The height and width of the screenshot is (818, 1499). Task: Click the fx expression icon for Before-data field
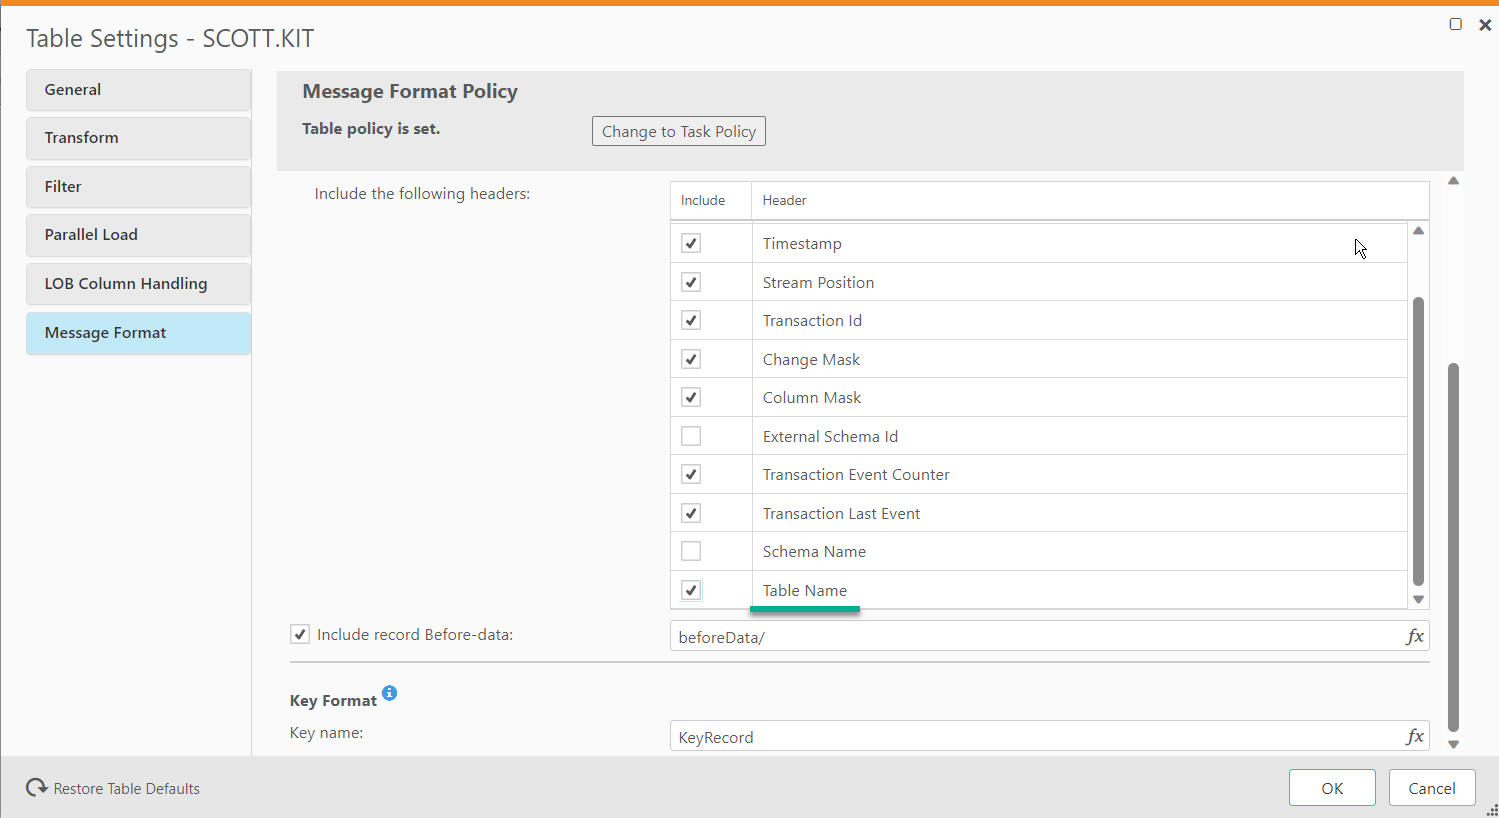click(1414, 637)
